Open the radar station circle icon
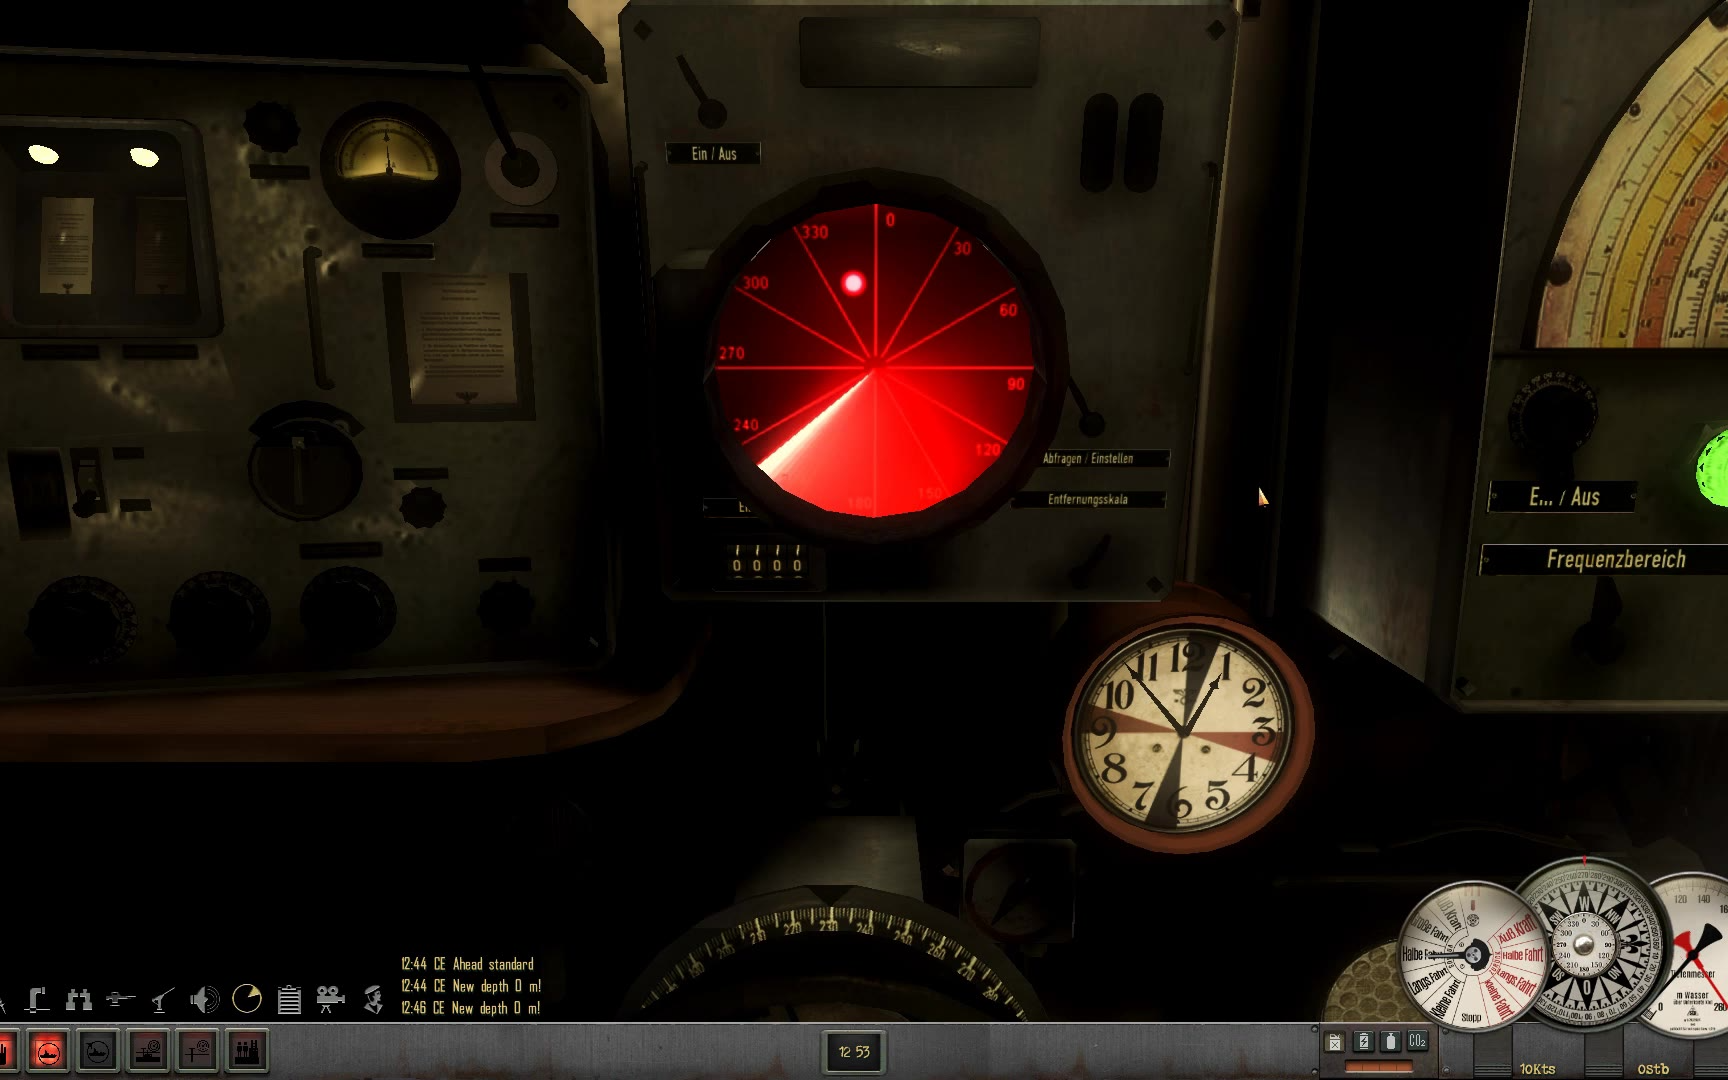The width and height of the screenshot is (1728, 1080). point(246,999)
